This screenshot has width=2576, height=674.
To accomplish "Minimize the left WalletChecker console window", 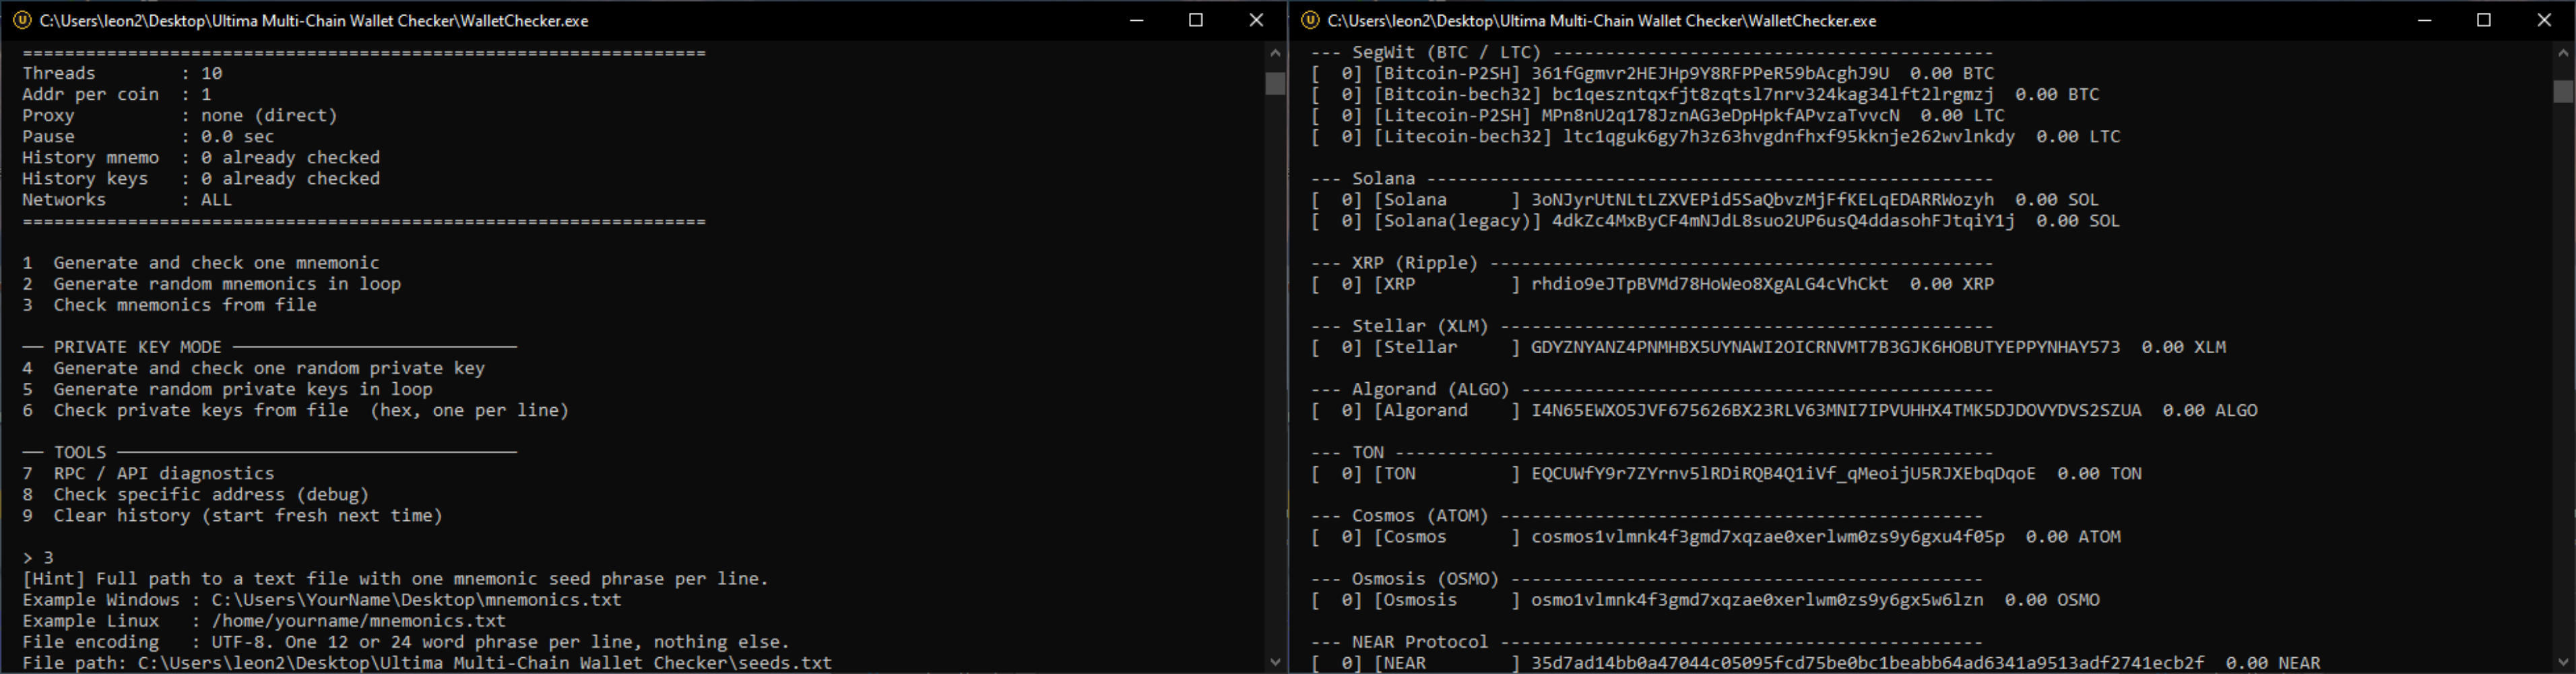I will (1136, 20).
